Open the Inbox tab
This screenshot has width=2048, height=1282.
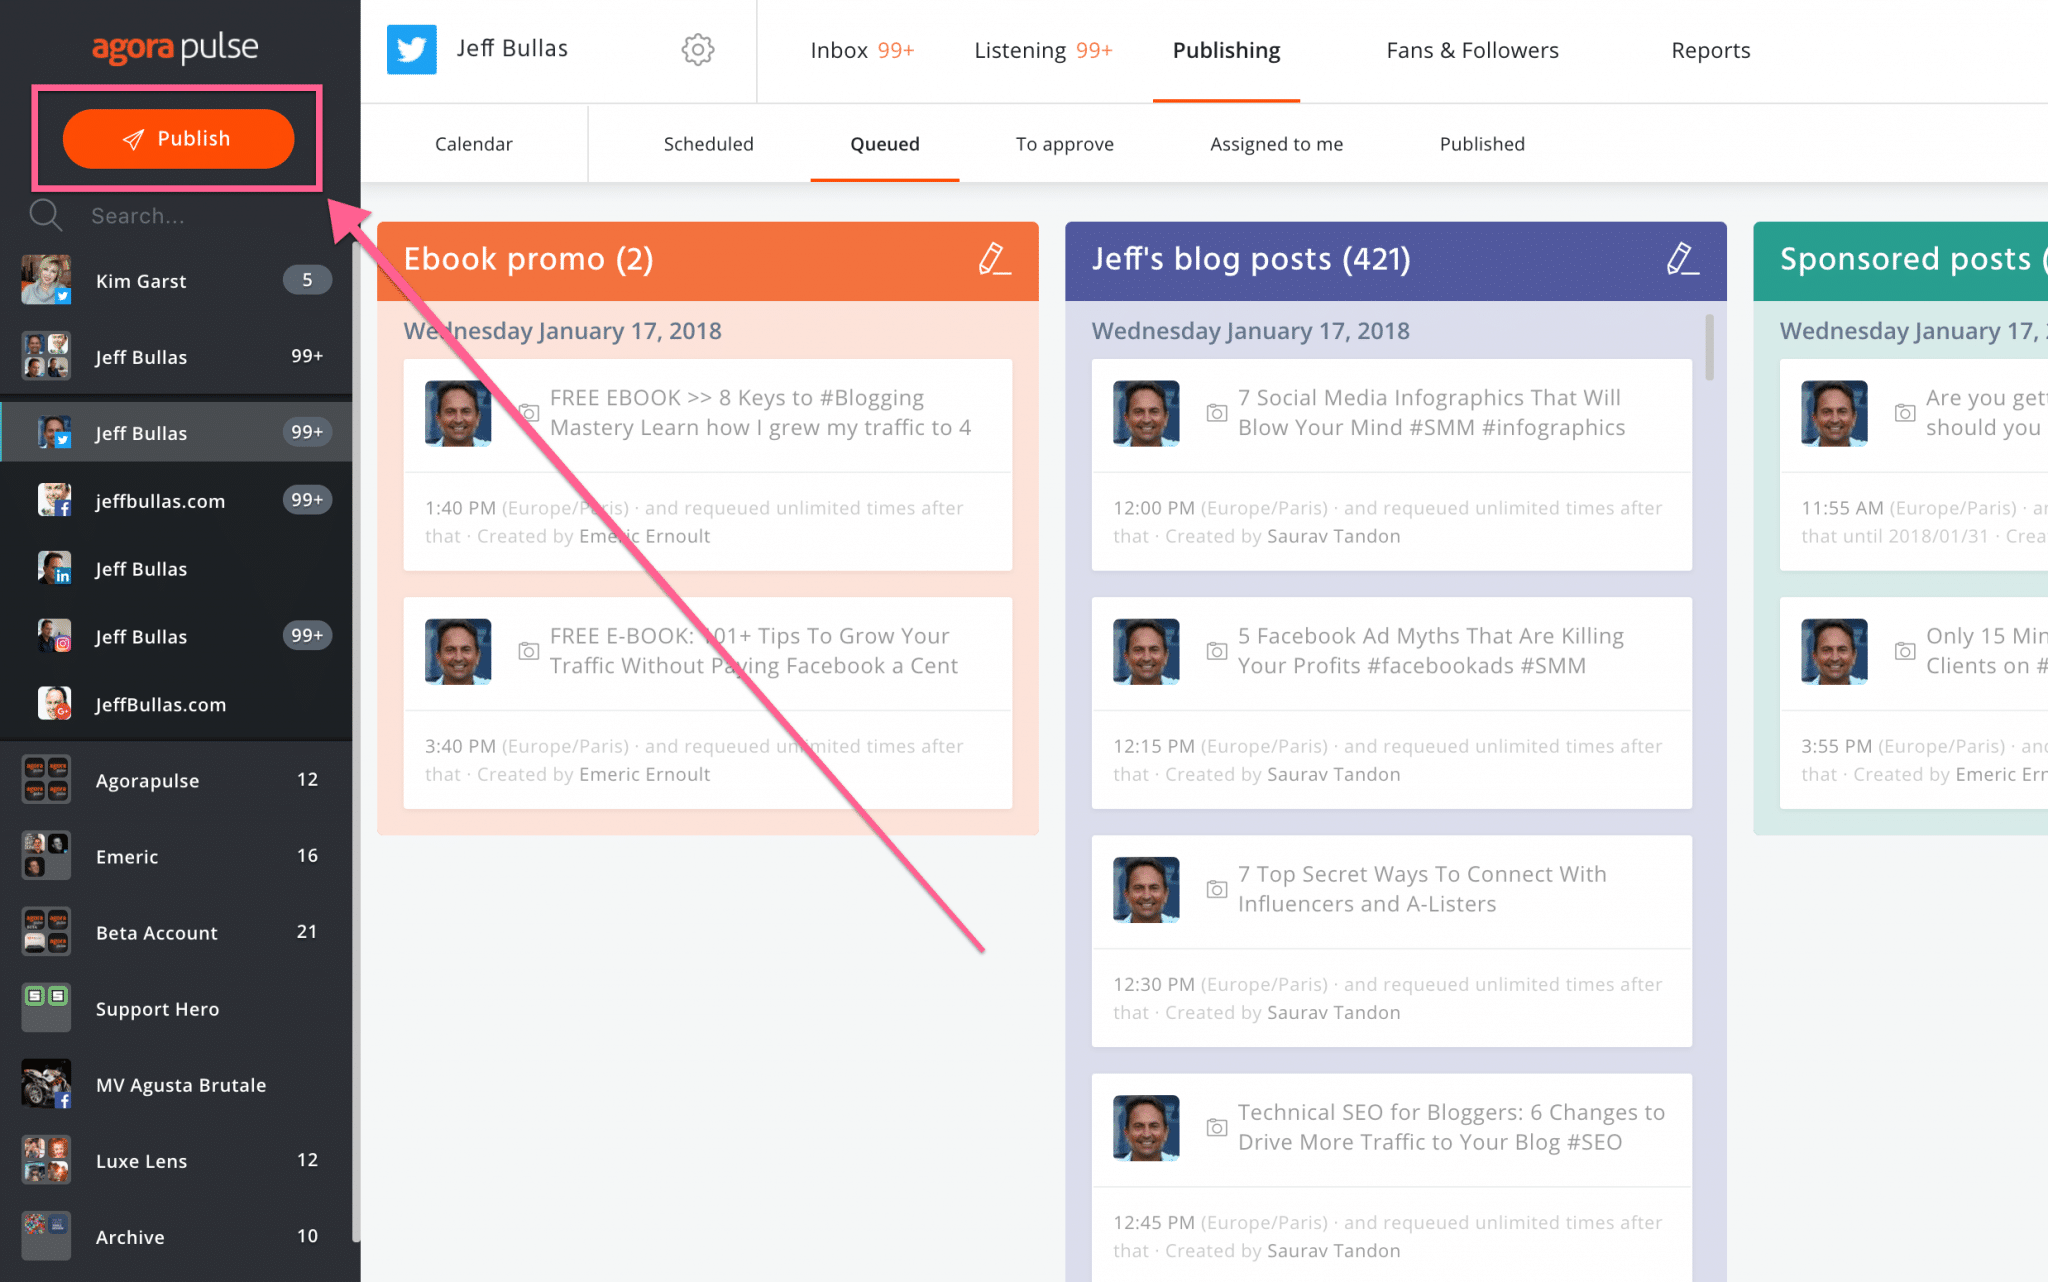(862, 50)
